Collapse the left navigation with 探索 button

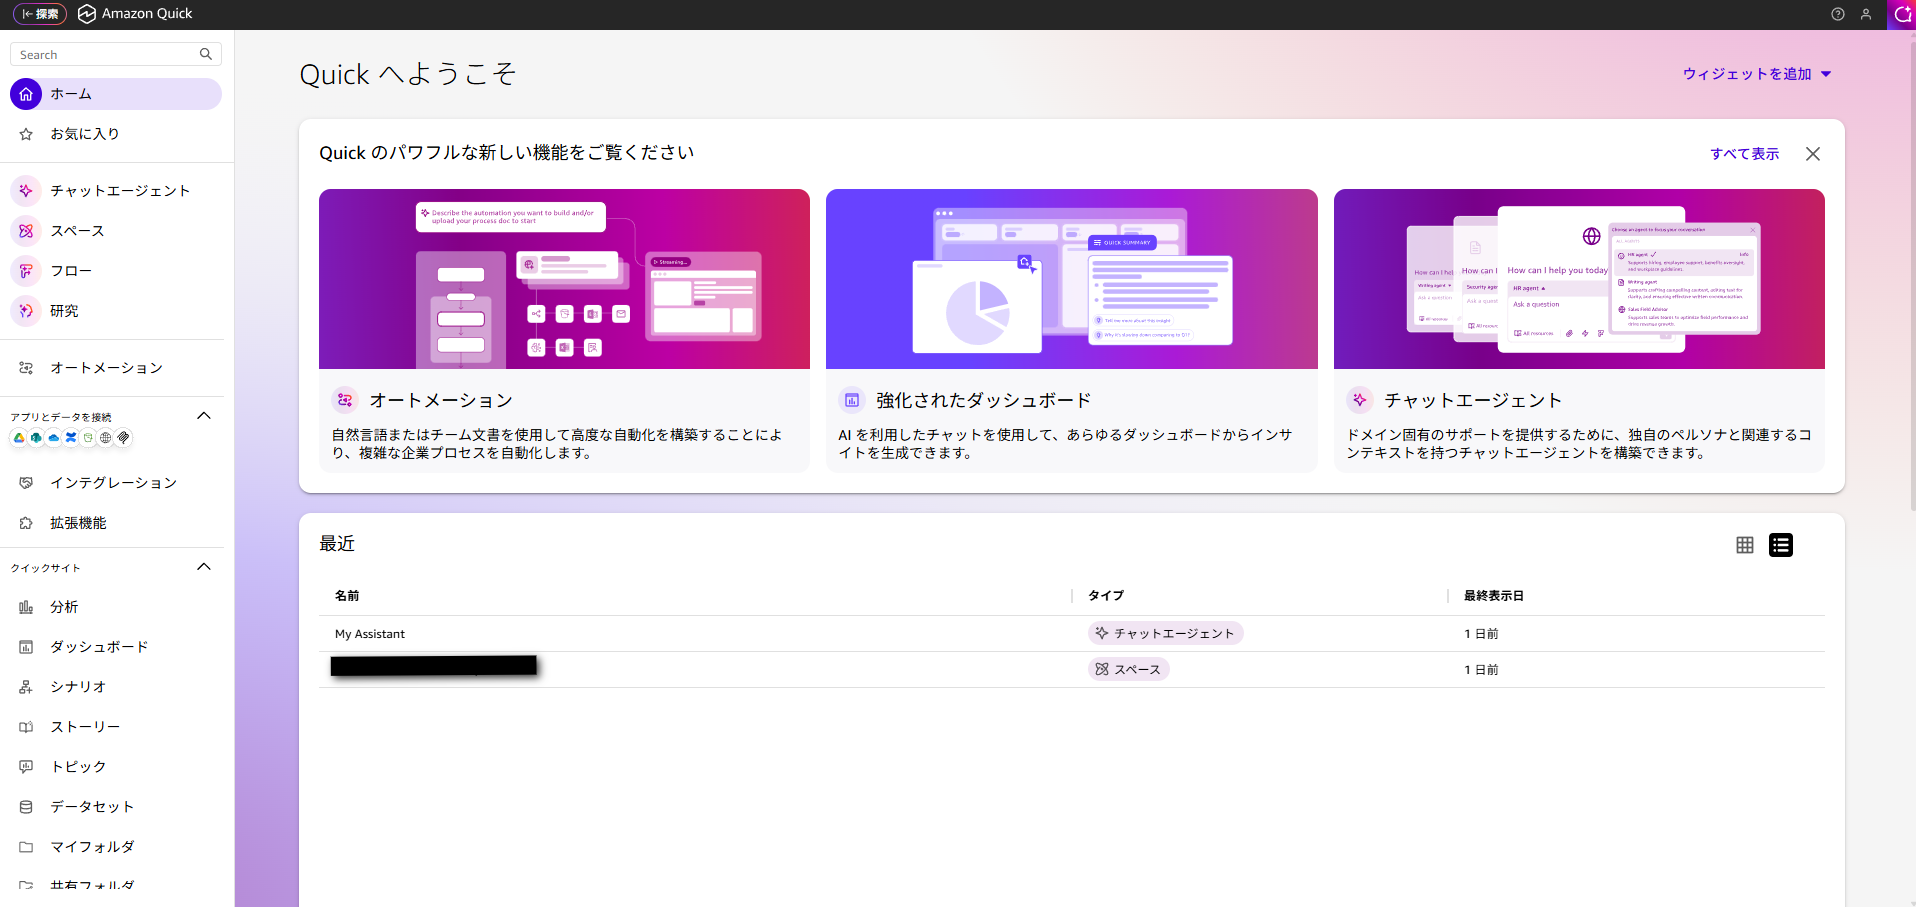pyautogui.click(x=40, y=14)
